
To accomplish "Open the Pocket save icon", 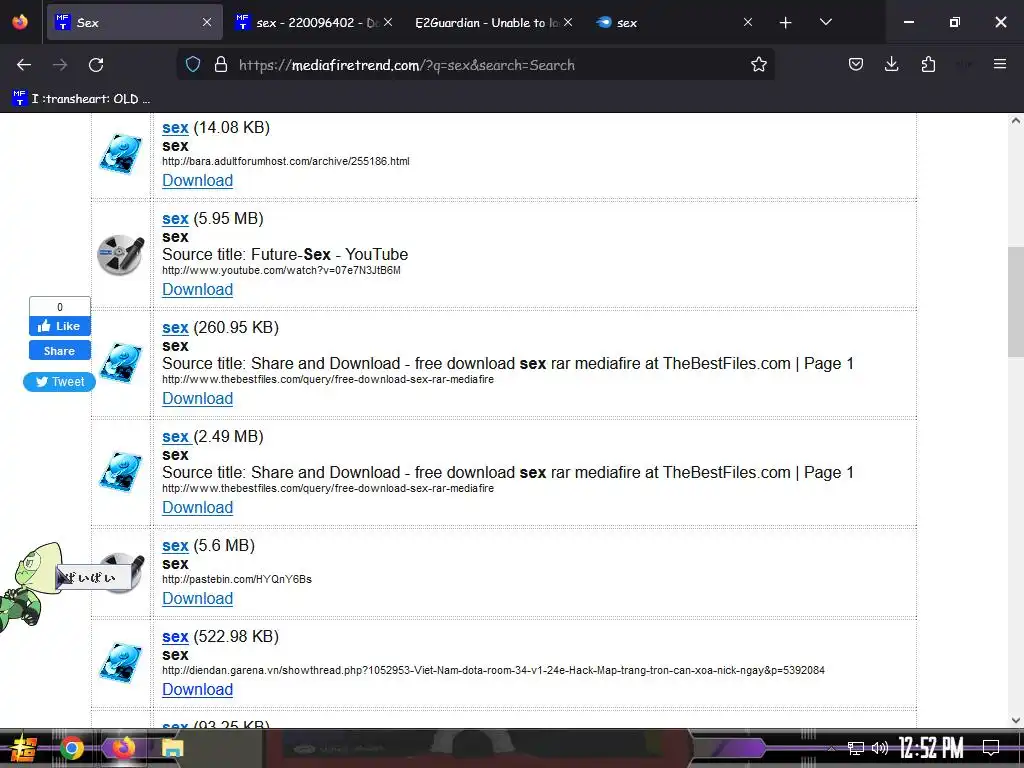I will click(856, 65).
